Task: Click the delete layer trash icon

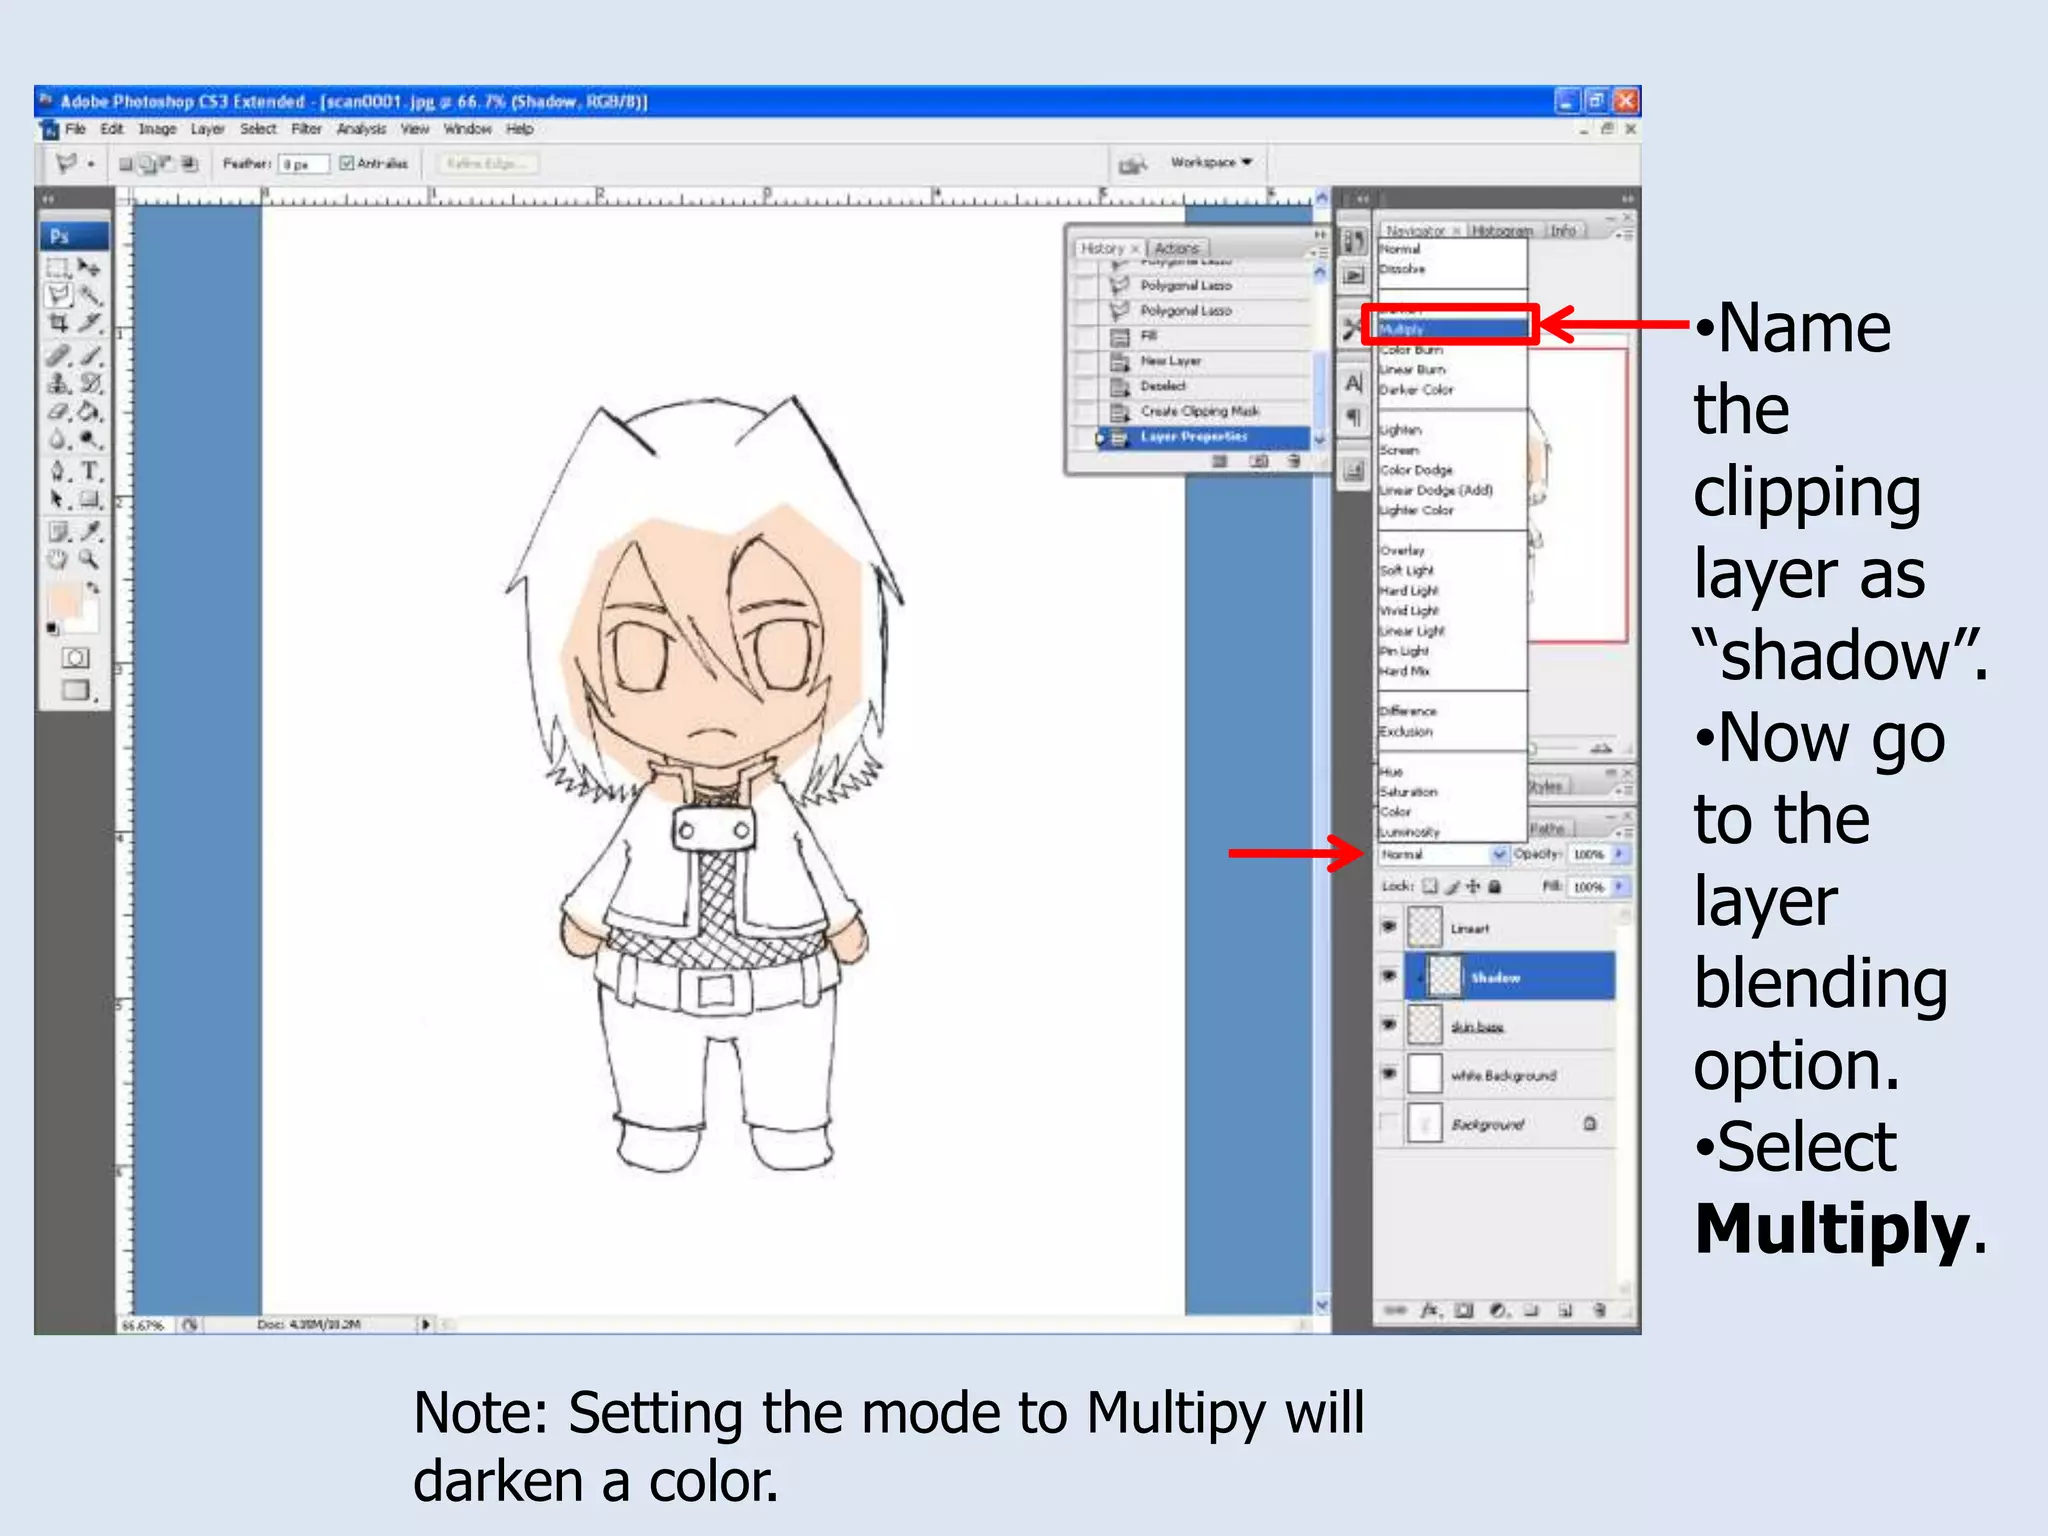Action: click(1599, 1310)
